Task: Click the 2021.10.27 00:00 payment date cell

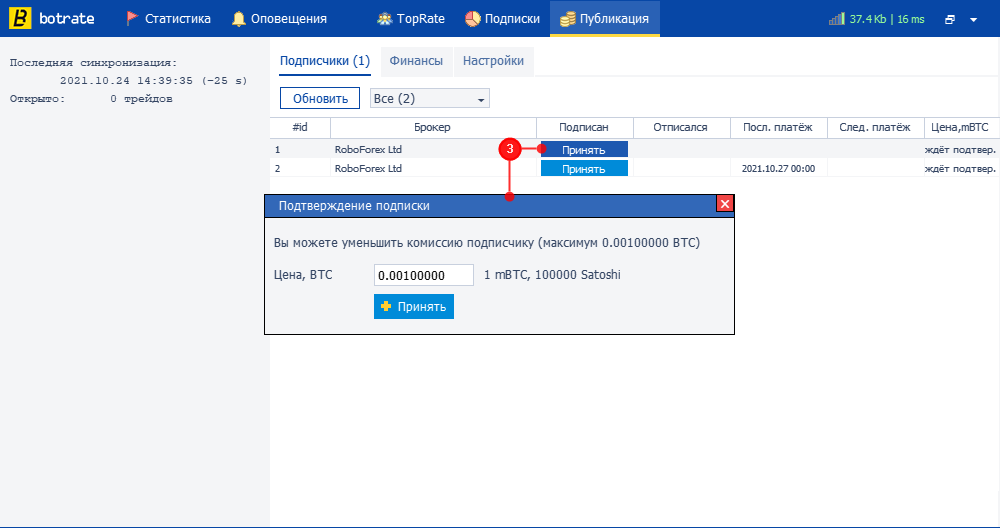Action: (778, 169)
